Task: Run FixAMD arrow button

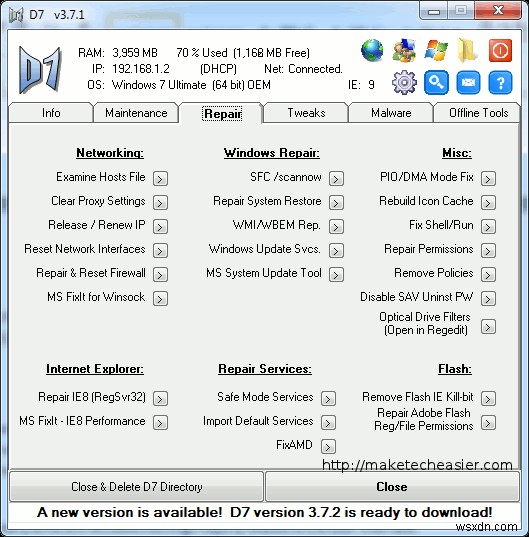Action: tap(328, 446)
